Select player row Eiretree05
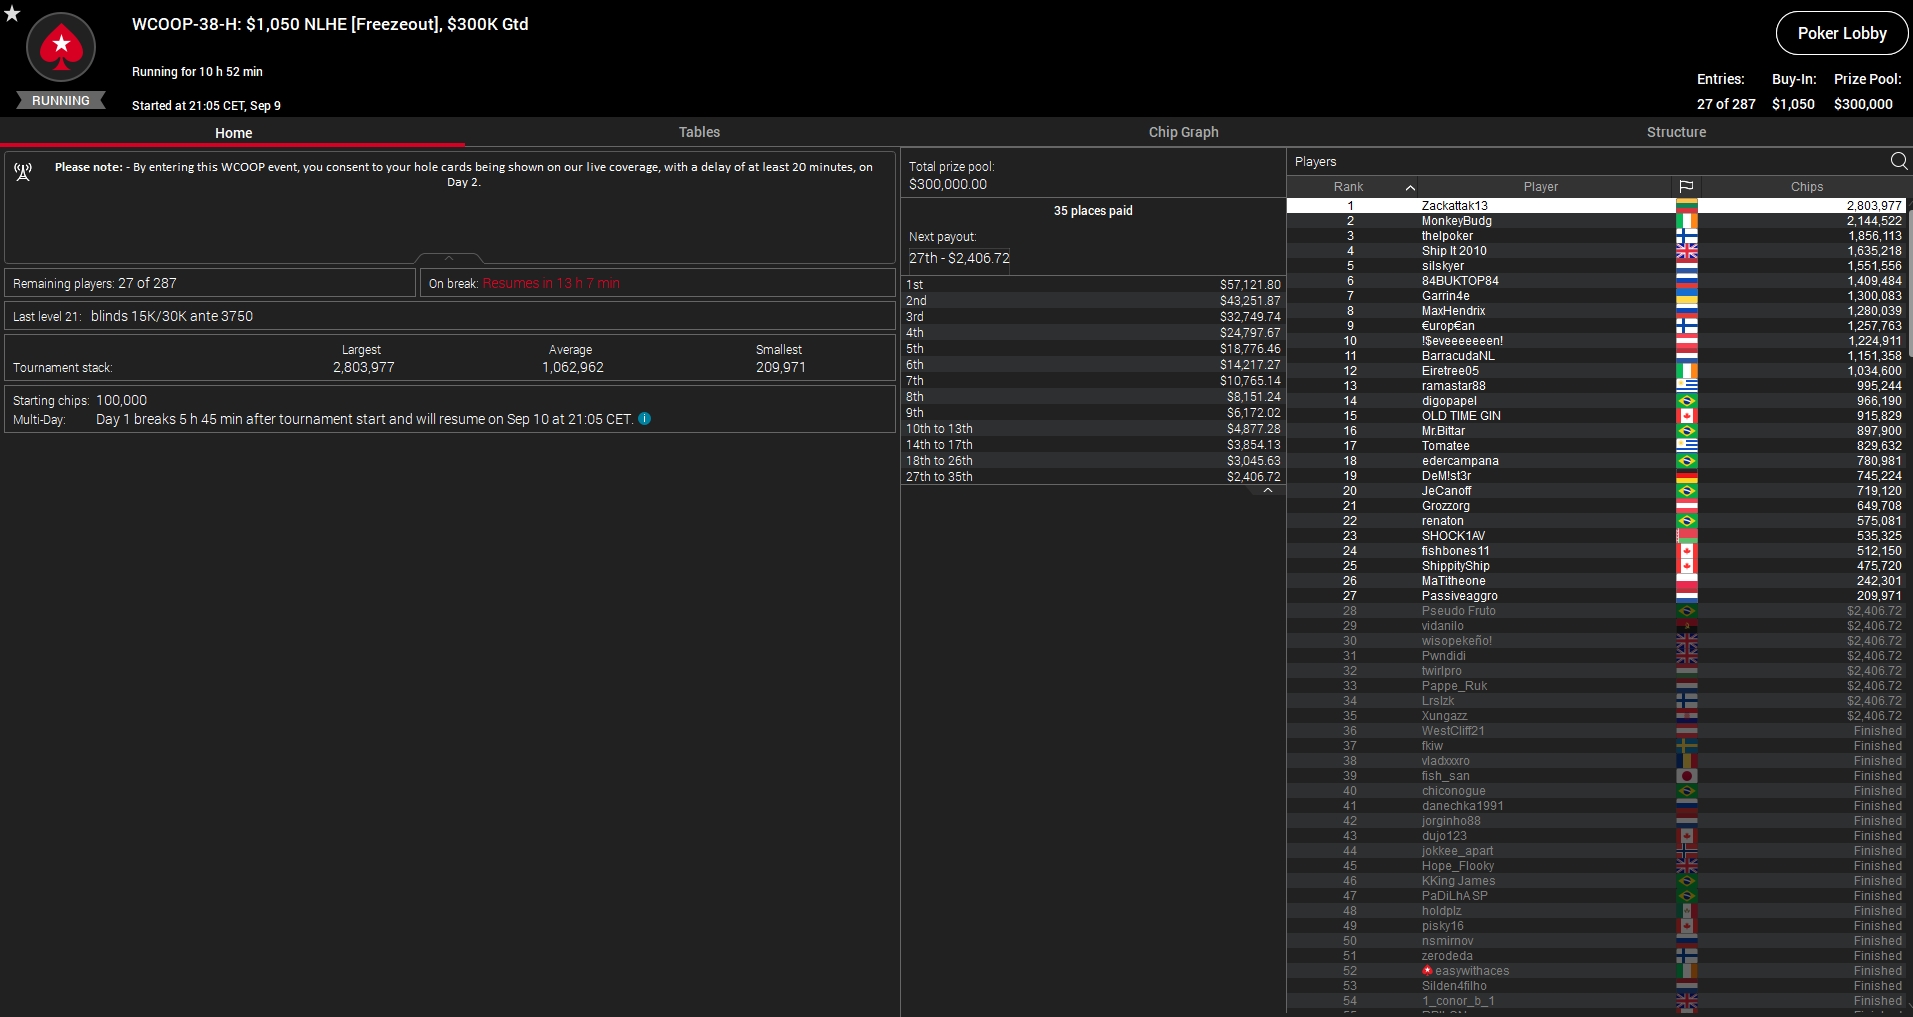The image size is (1913, 1017). coord(1595,371)
